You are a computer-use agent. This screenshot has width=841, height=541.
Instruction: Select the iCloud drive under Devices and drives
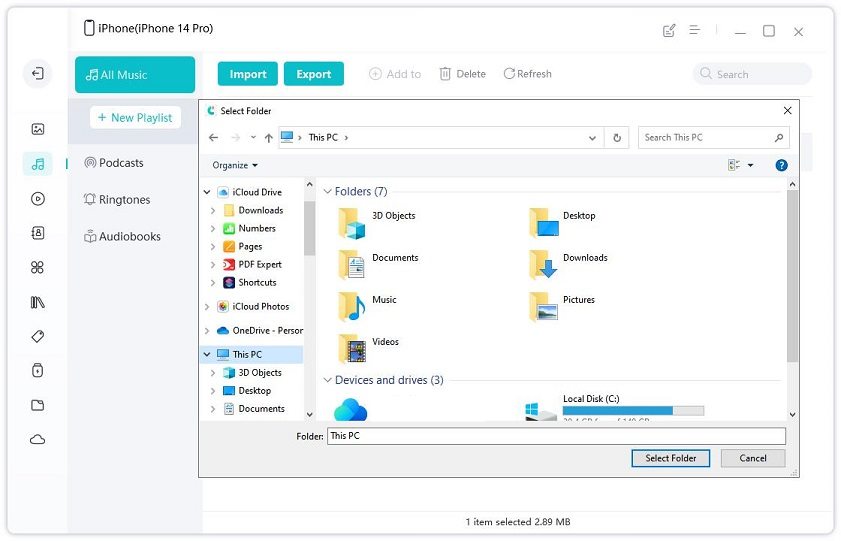coord(350,409)
